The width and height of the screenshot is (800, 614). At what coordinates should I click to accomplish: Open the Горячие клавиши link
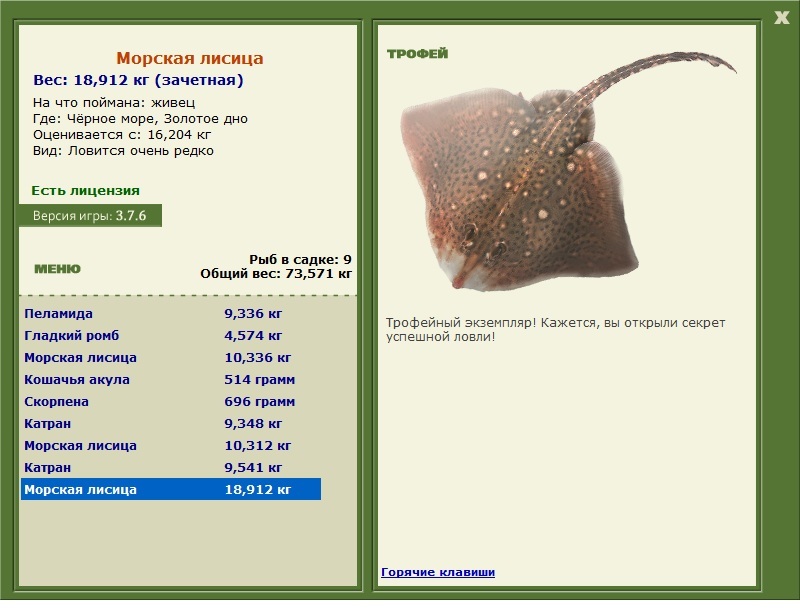tap(438, 572)
